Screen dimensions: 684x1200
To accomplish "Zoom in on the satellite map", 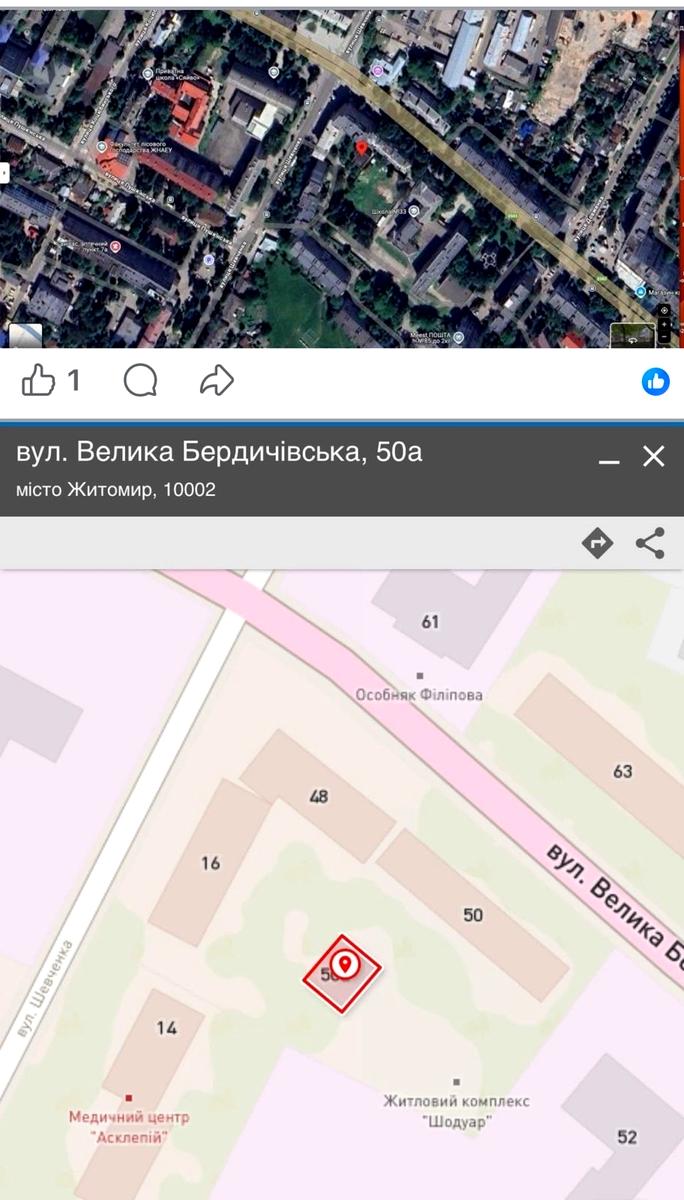I will (x=665, y=324).
